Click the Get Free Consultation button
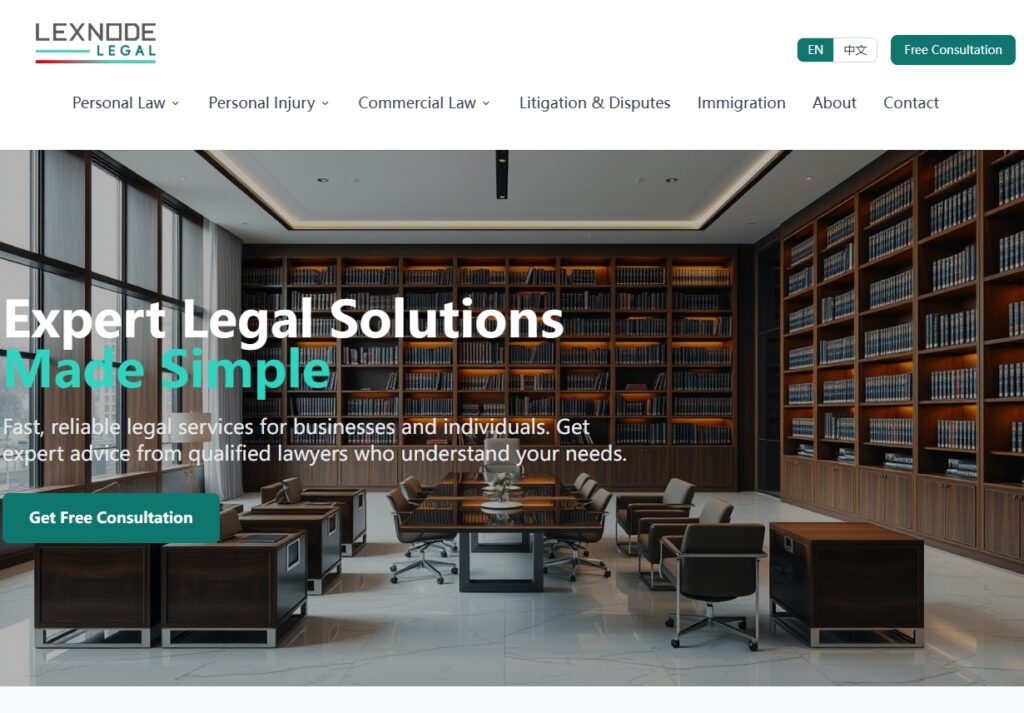 click(x=111, y=518)
